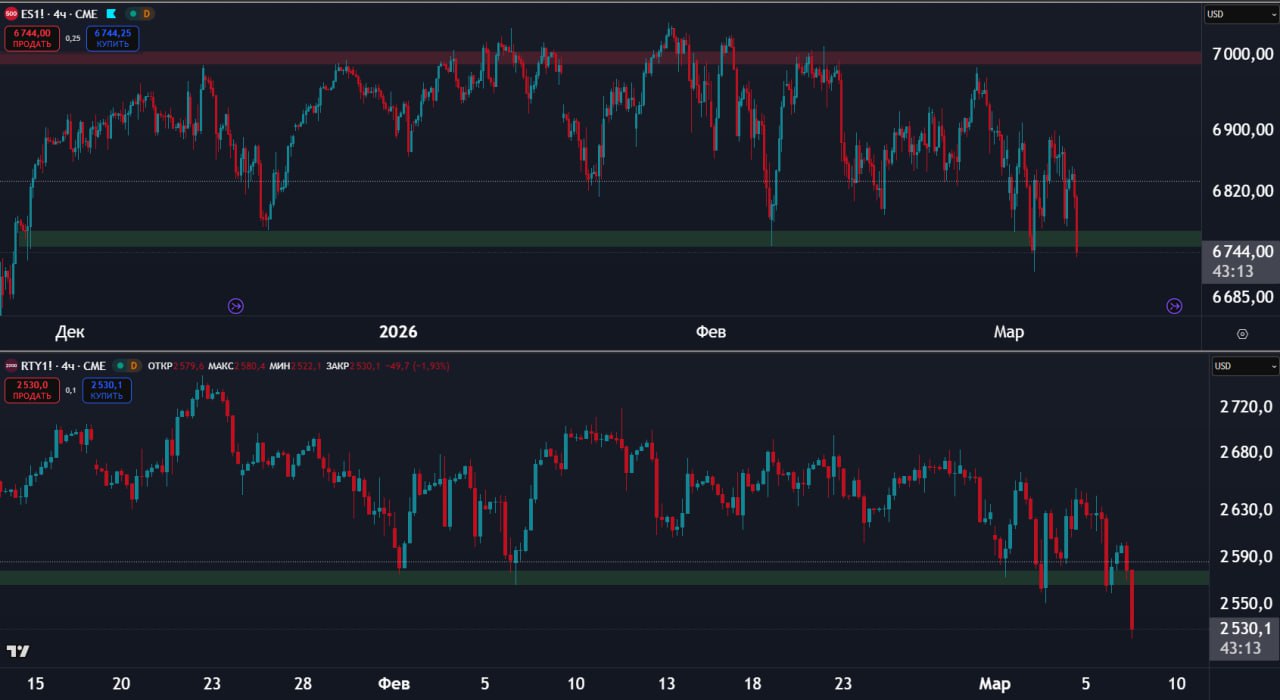Click the 2 720,0 price axis label
Screen dimensions: 1280x700
click(1245, 407)
